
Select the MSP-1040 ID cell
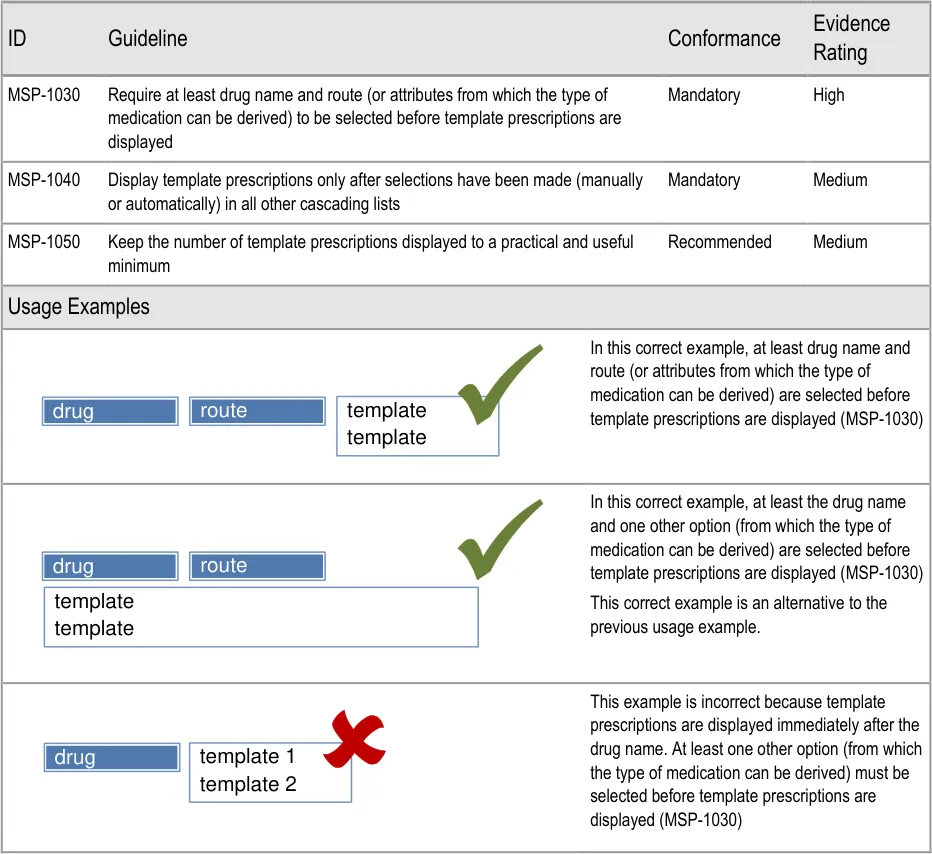pyautogui.click(x=44, y=181)
